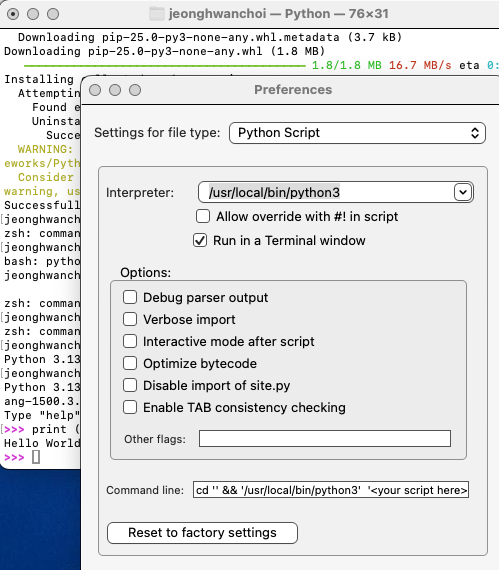Check the Optimize bytecode option
The image size is (499, 570).
tap(130, 363)
